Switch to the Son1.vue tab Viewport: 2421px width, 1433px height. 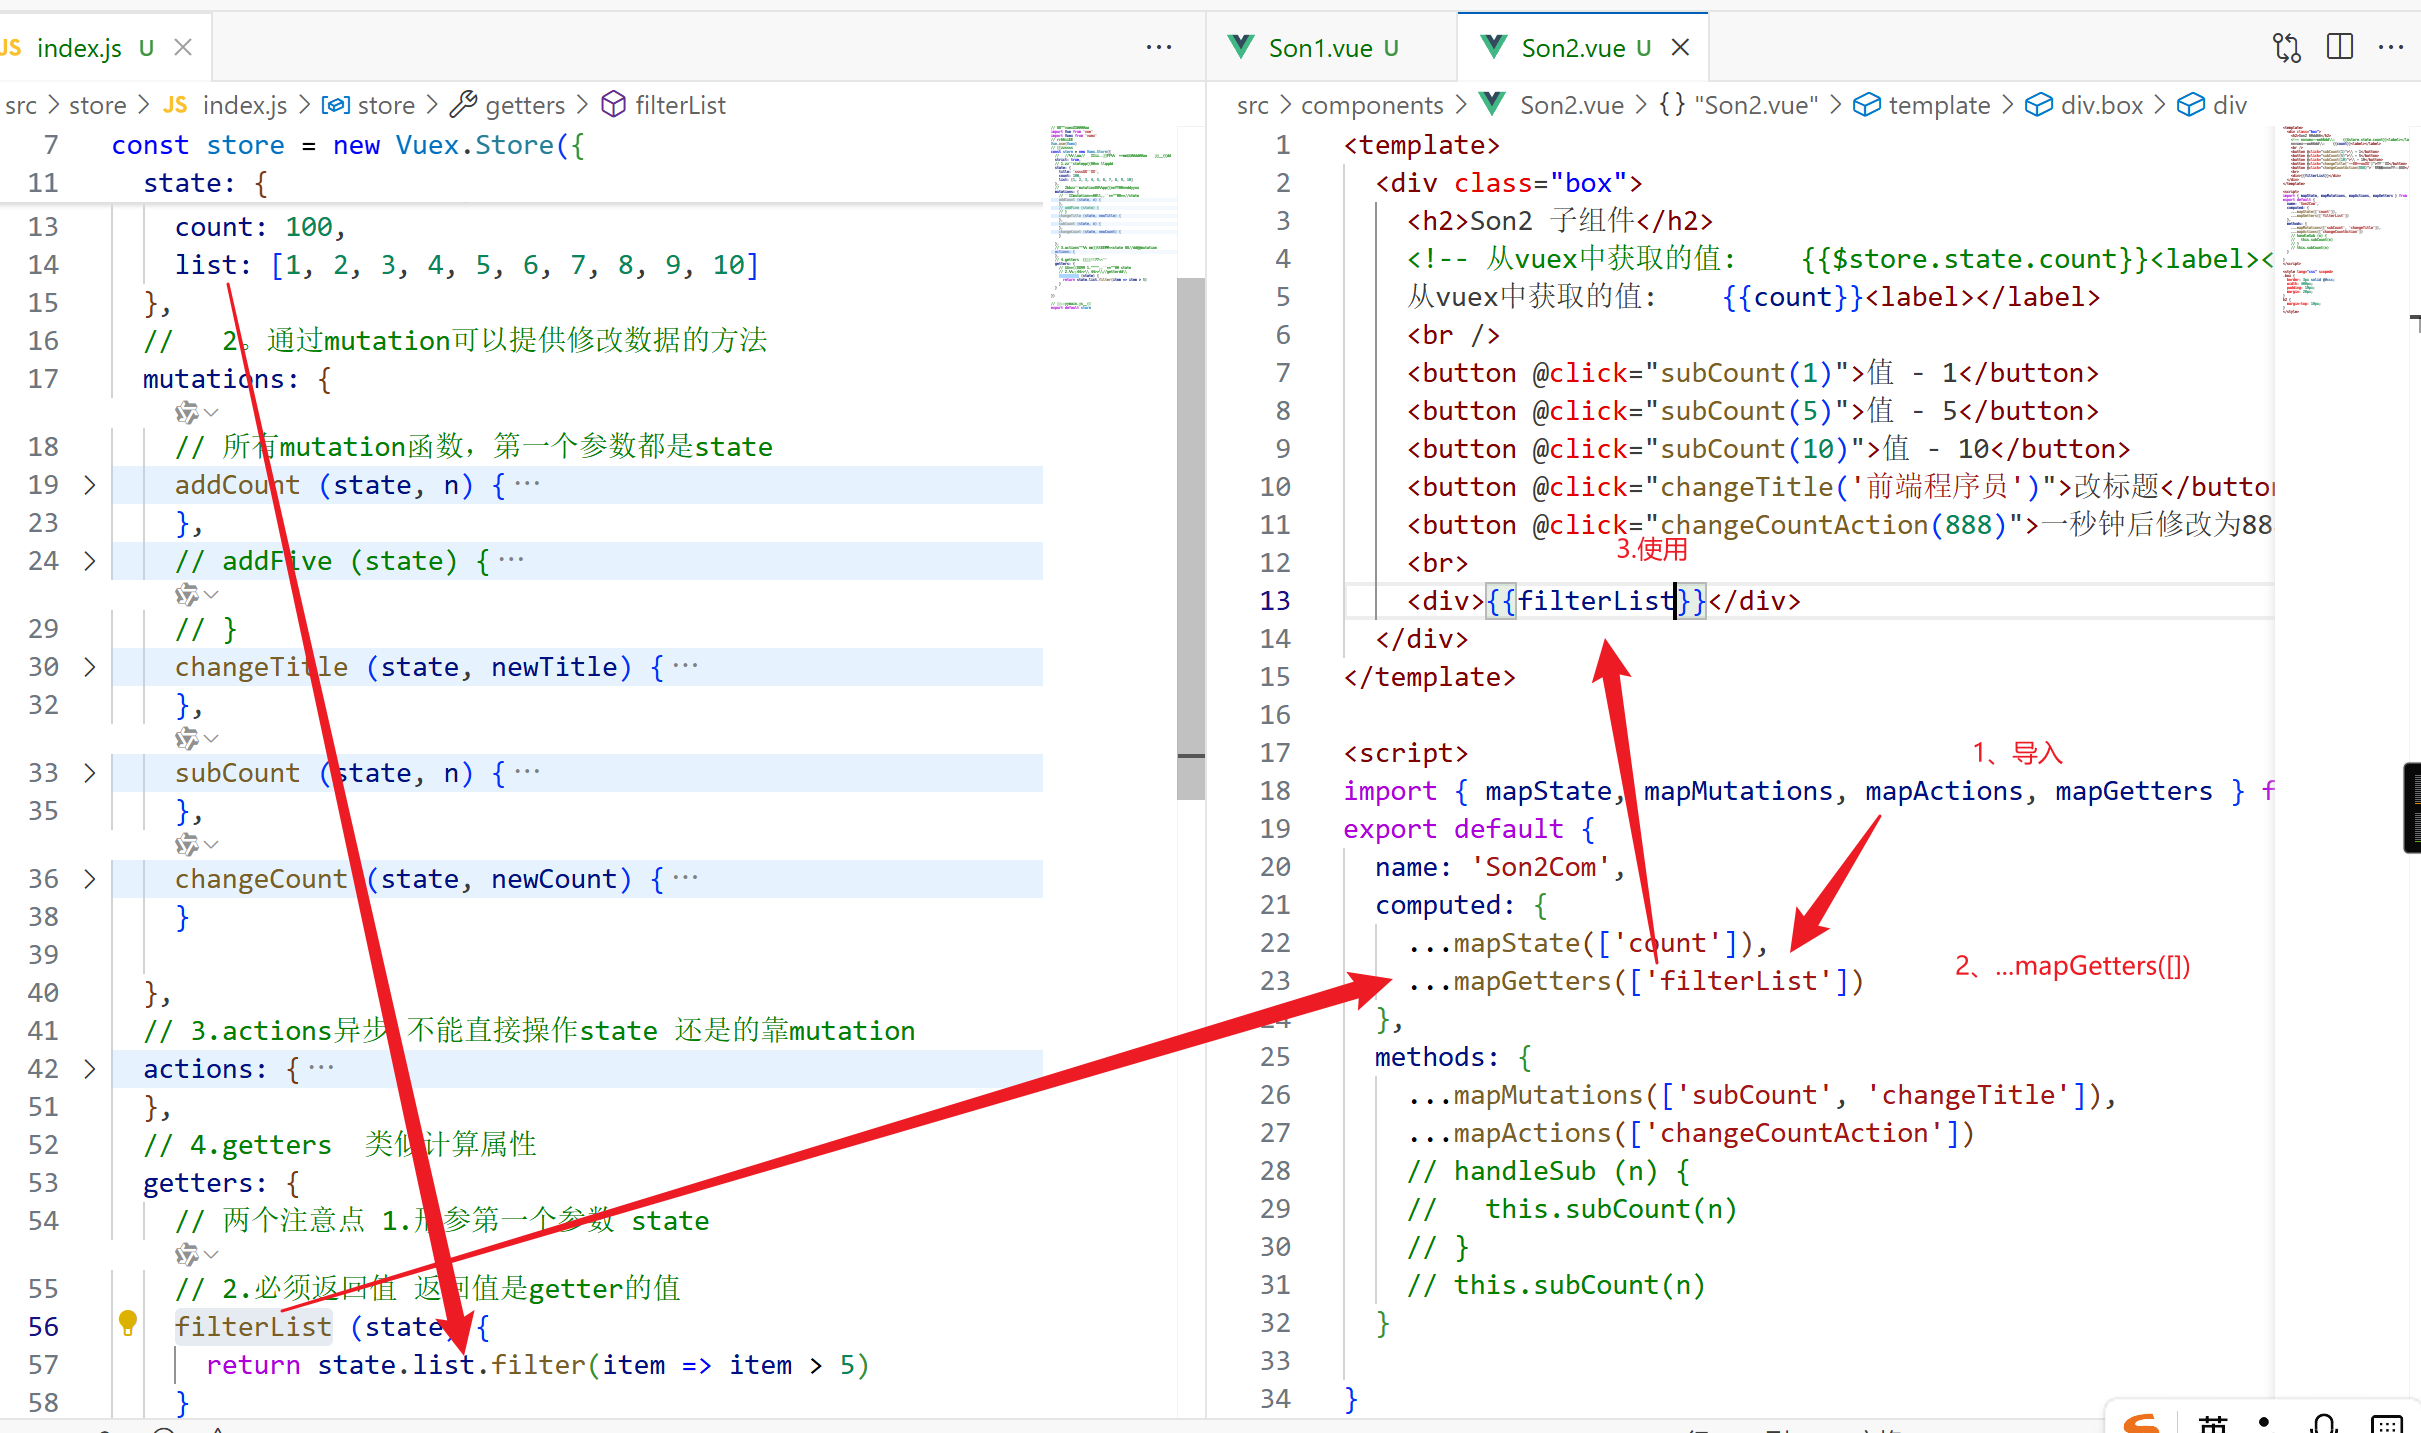click(1319, 48)
